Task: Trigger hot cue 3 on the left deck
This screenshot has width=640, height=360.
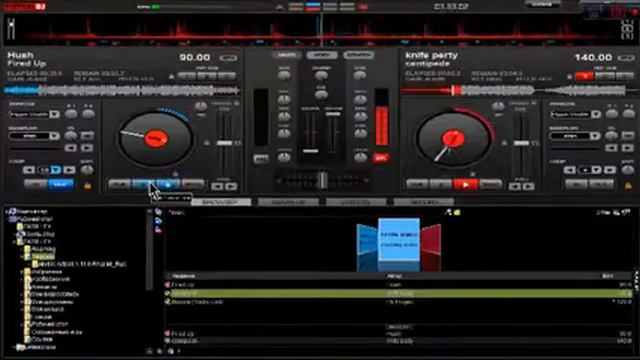Action: point(227,76)
